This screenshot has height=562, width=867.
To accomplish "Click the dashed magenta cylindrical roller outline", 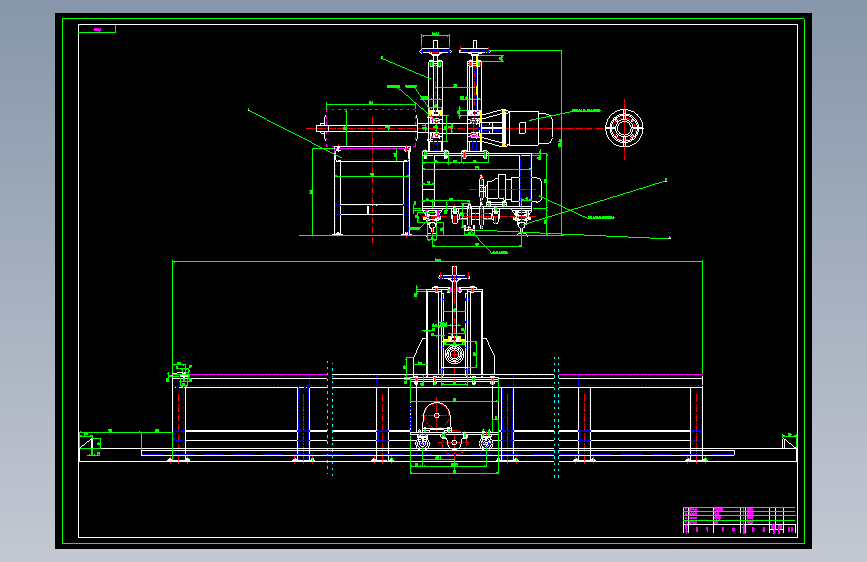I will pos(372,128).
